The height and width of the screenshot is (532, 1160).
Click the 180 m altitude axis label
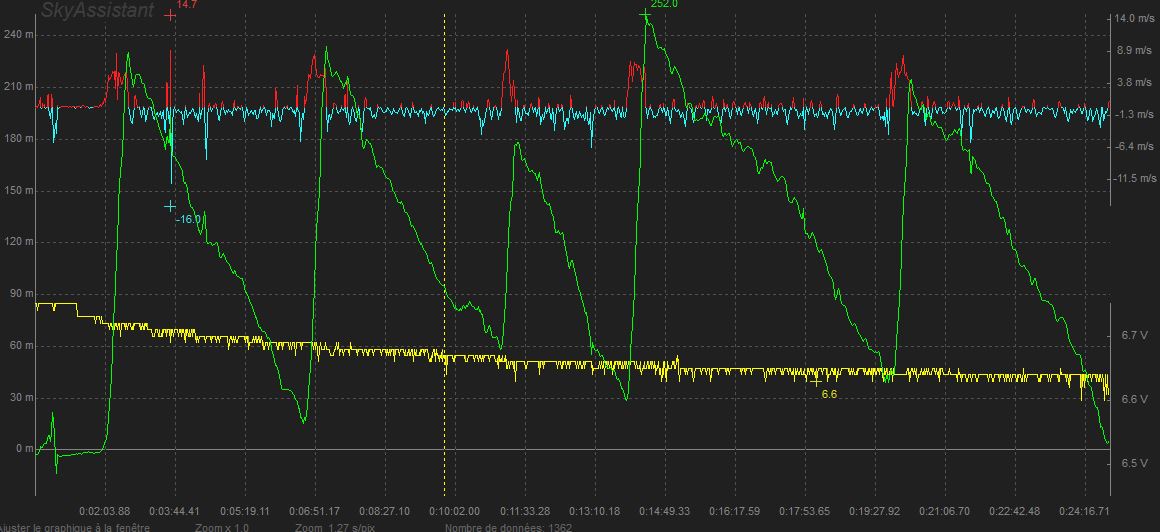(x=18, y=138)
